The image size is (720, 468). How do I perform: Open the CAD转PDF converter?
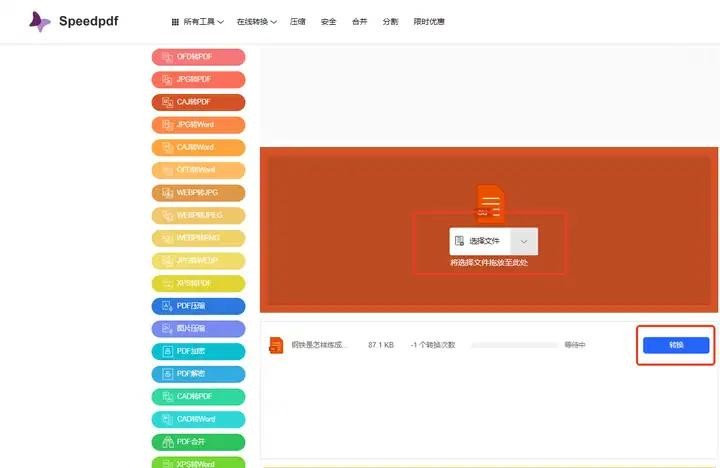pos(198,396)
